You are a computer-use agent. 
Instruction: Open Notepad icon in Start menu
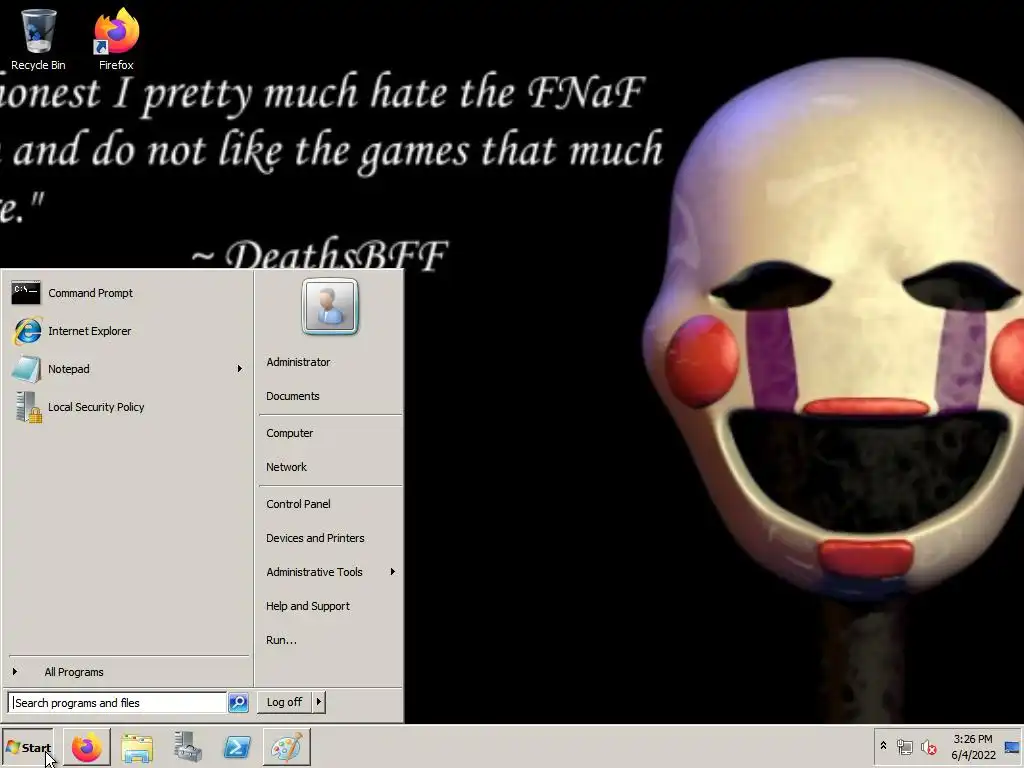pos(26,369)
